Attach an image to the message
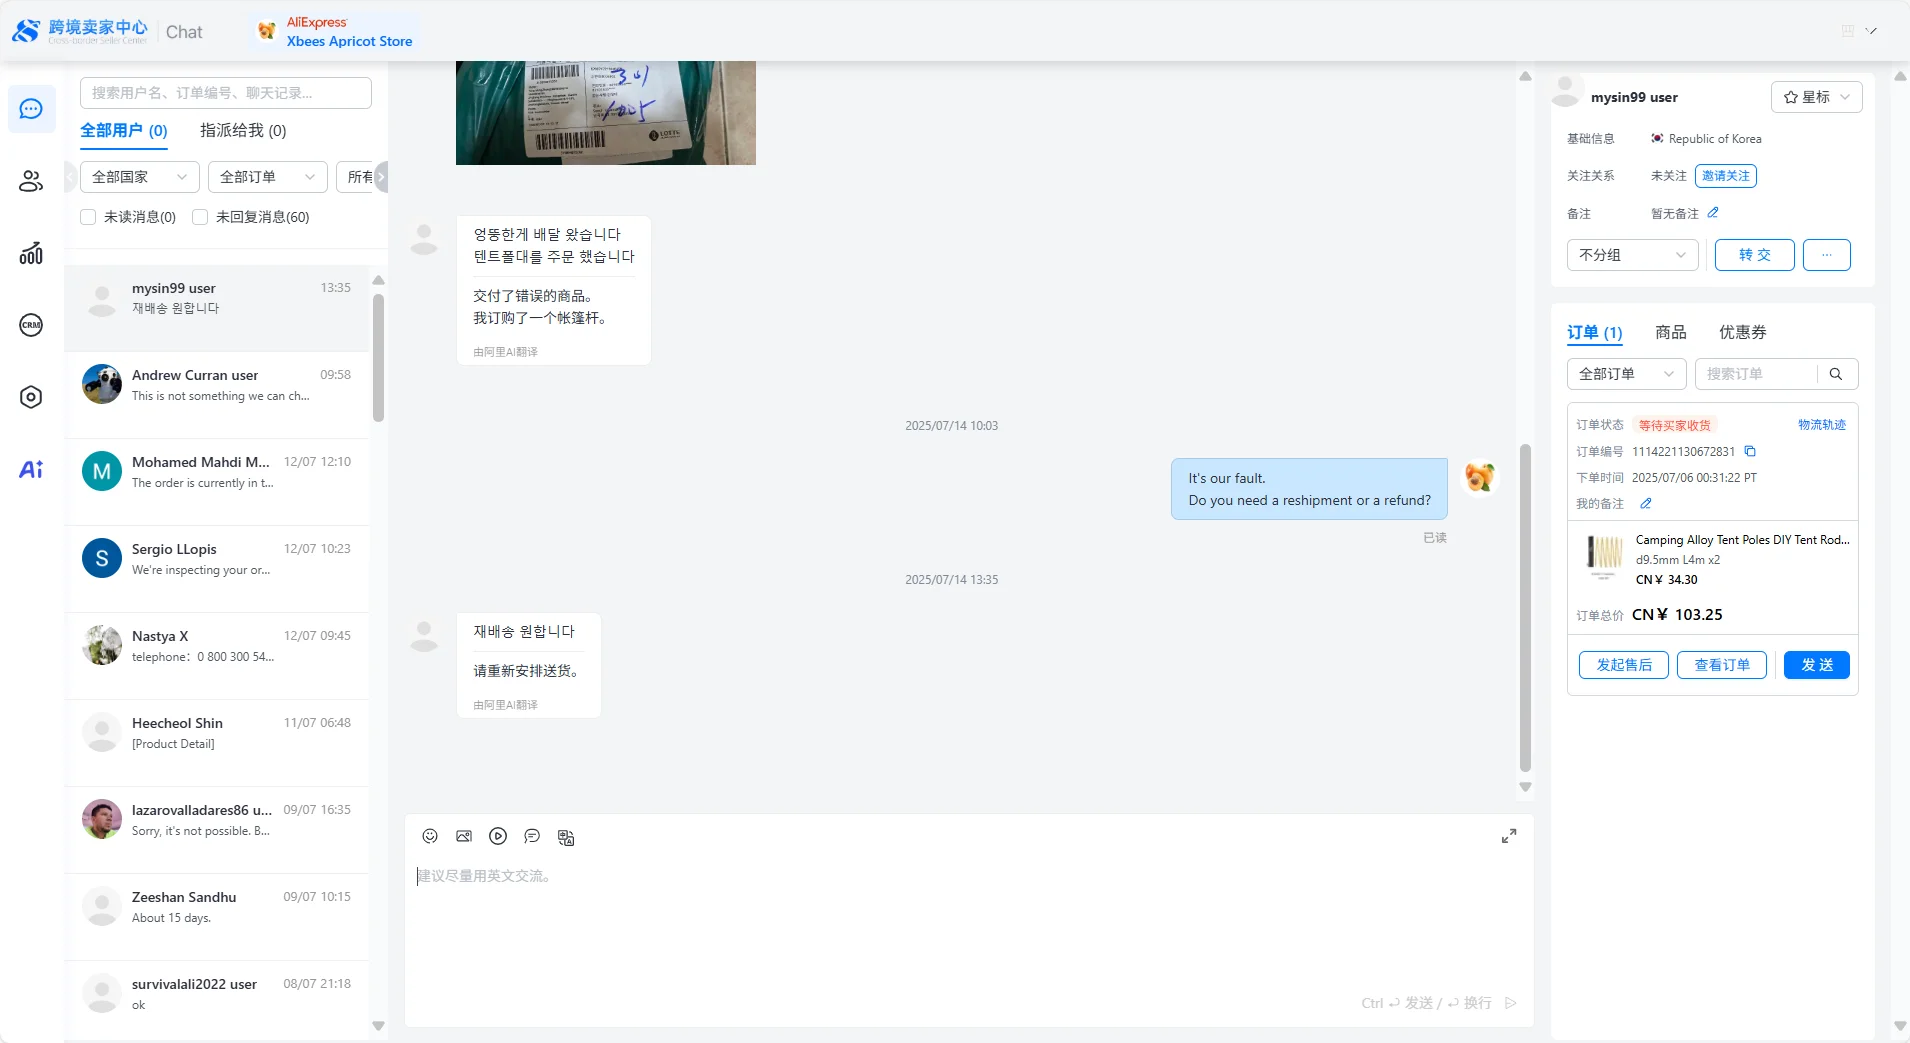 point(464,836)
